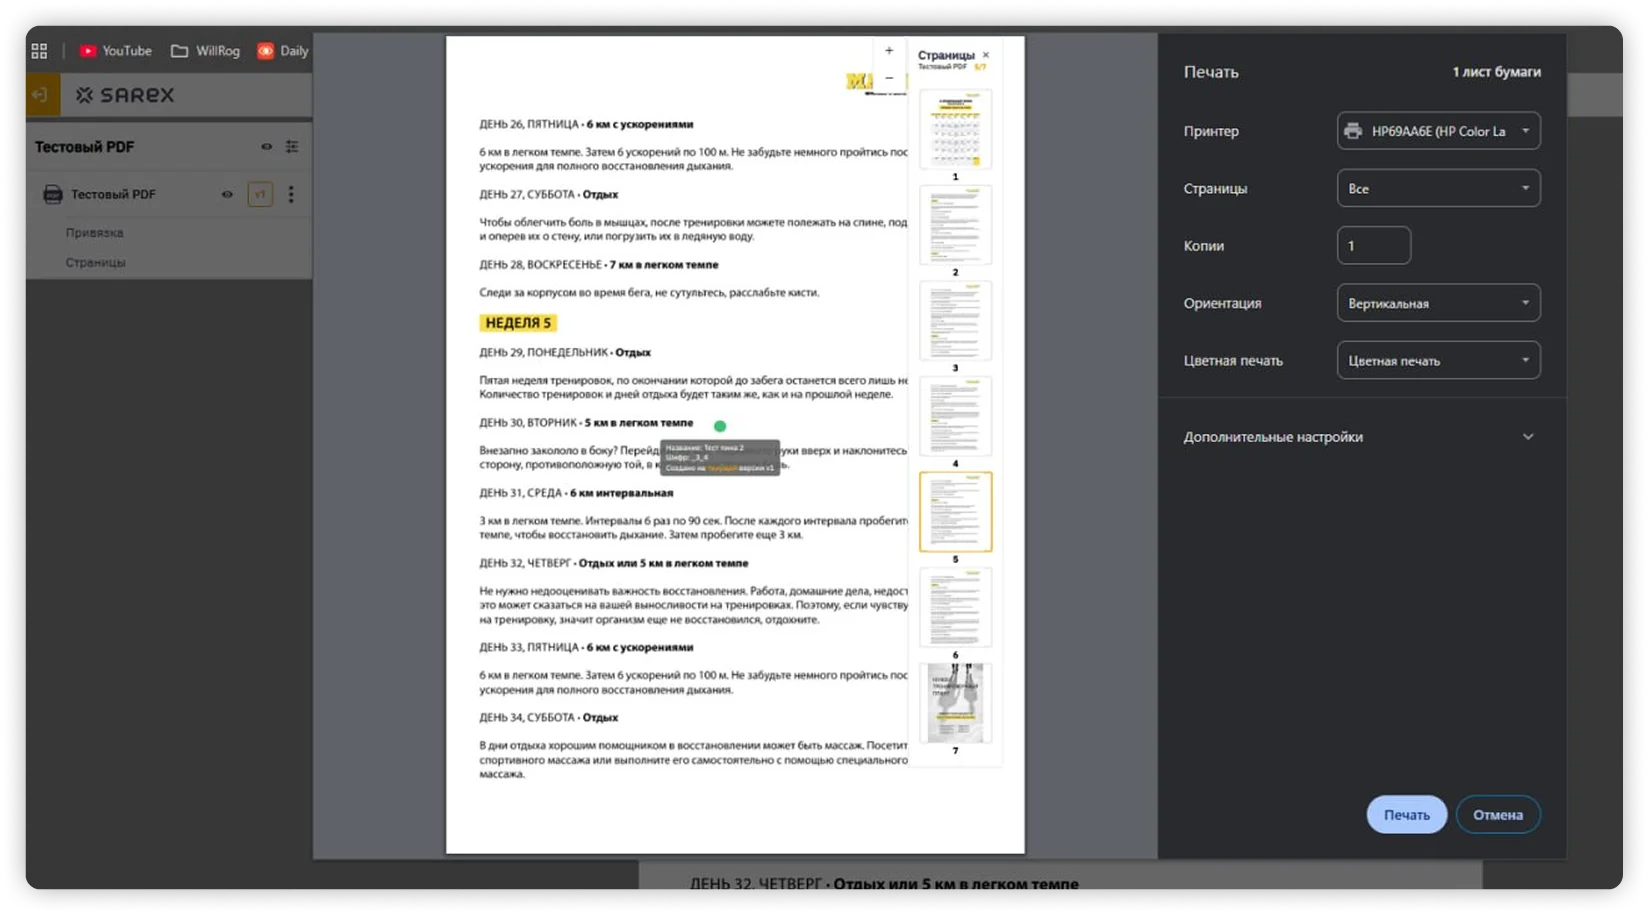Click the '1 лист бумаги' text
Image resolution: width=1649 pixels, height=915 pixels.
1496,72
